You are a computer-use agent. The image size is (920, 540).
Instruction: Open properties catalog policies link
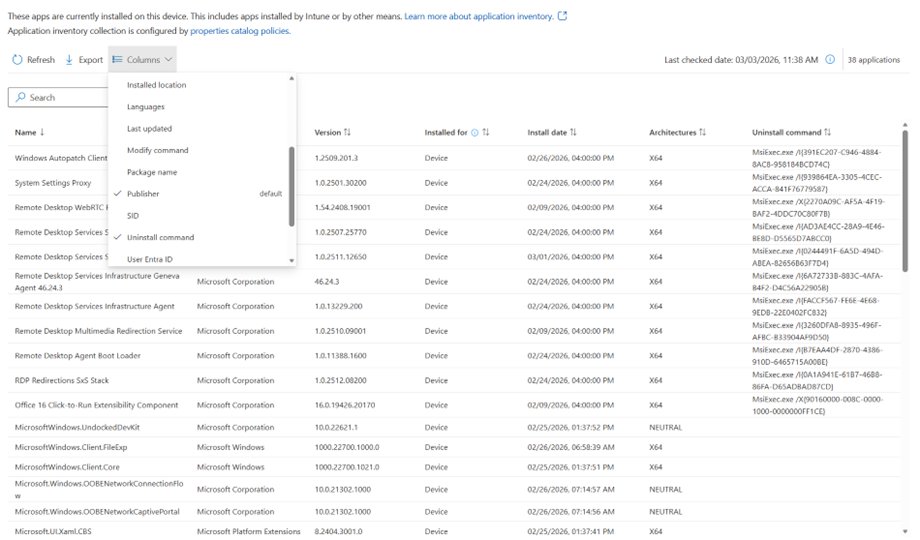coord(240,31)
